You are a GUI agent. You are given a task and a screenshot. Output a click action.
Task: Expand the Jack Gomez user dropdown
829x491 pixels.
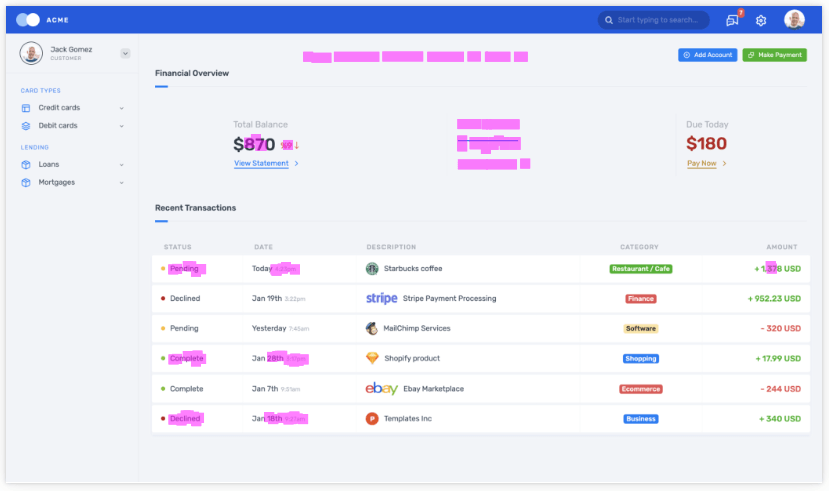[125, 53]
